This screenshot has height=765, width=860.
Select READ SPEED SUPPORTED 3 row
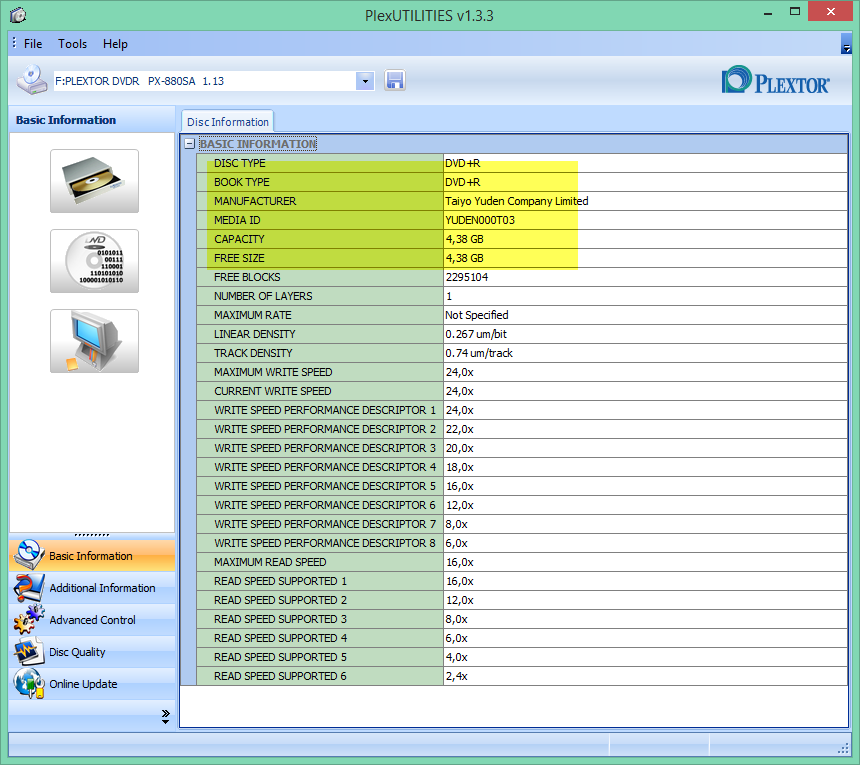(x=522, y=619)
